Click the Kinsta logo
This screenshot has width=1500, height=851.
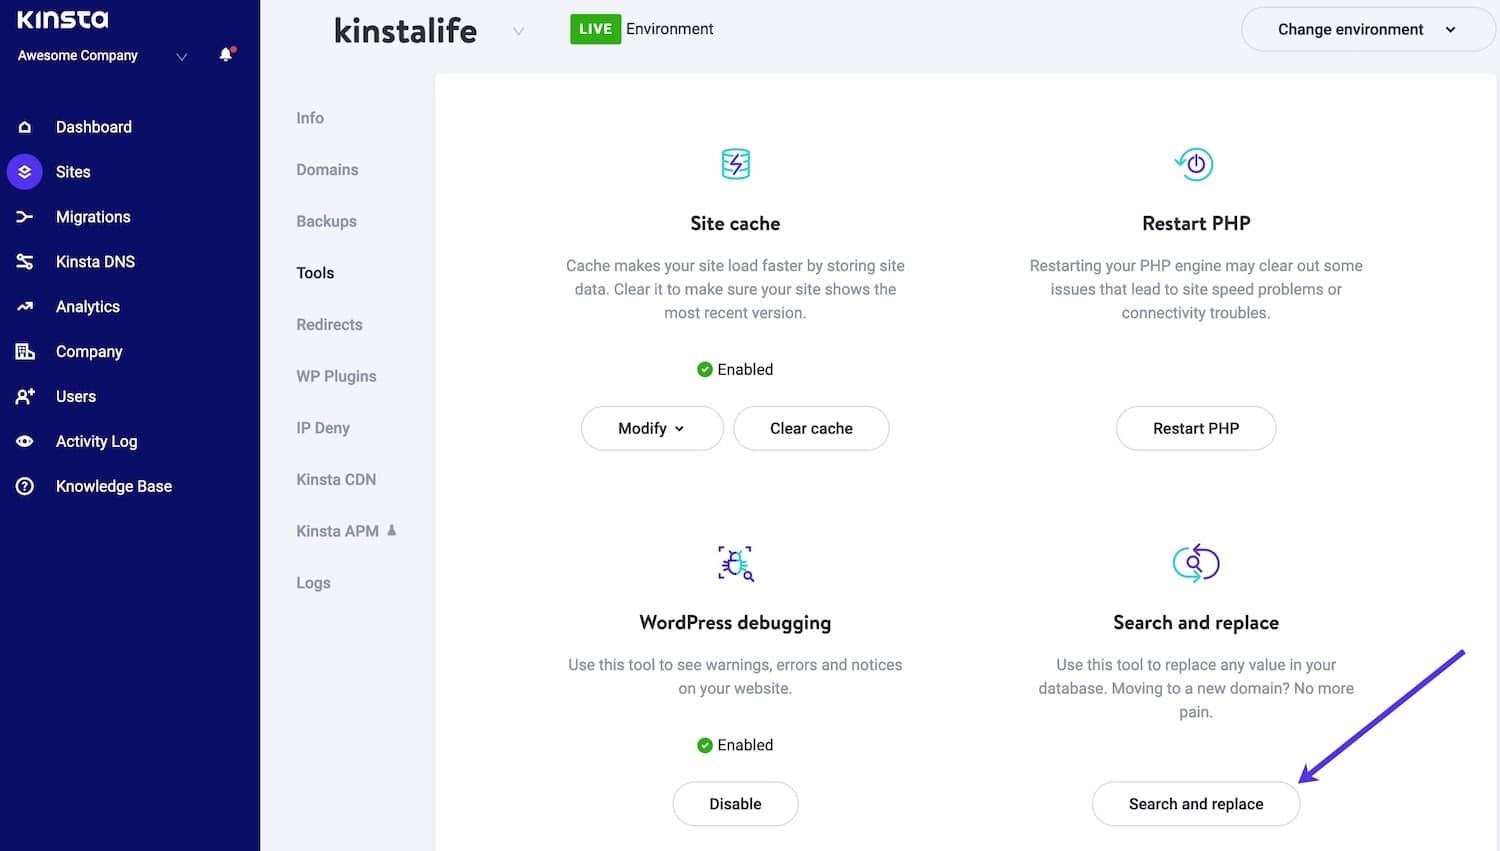click(63, 19)
